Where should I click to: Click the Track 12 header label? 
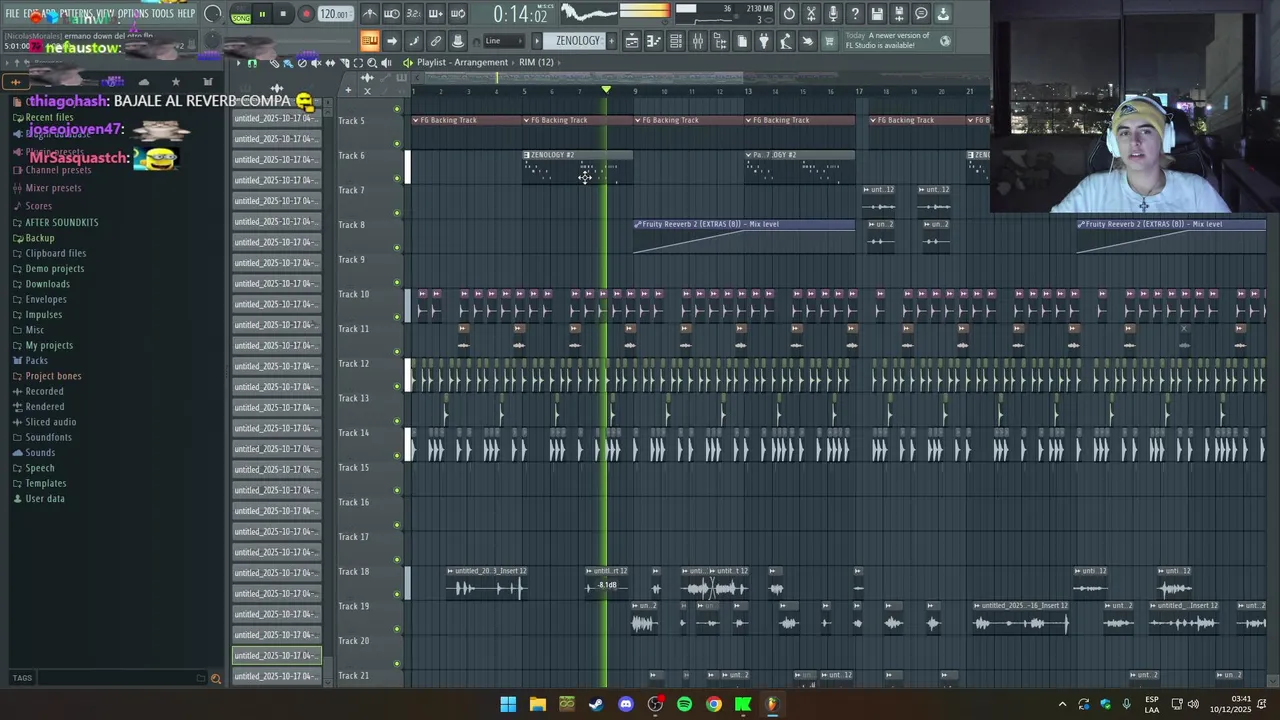point(353,364)
